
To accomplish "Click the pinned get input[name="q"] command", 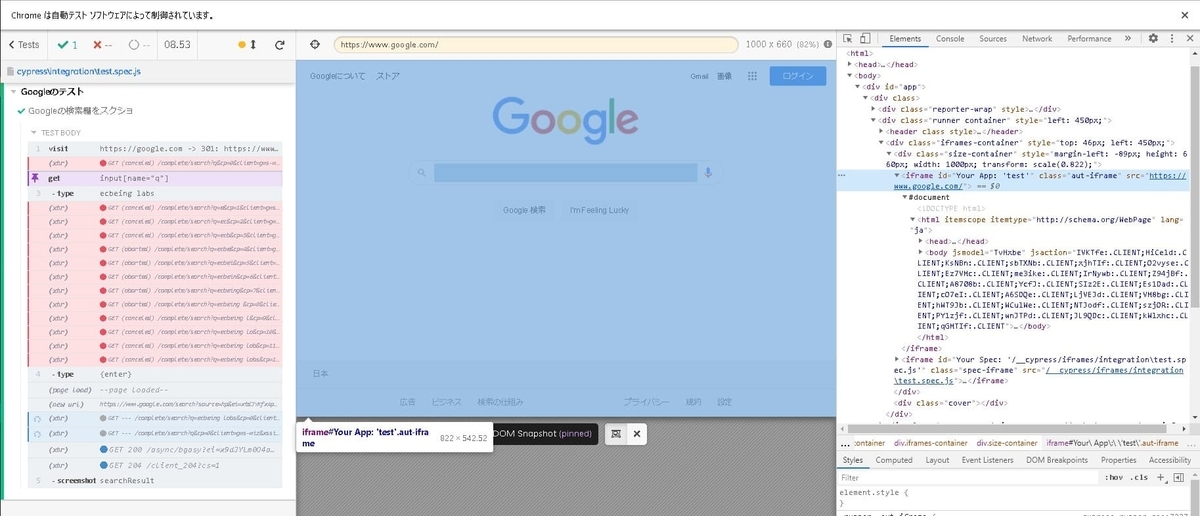I will [x=155, y=178].
